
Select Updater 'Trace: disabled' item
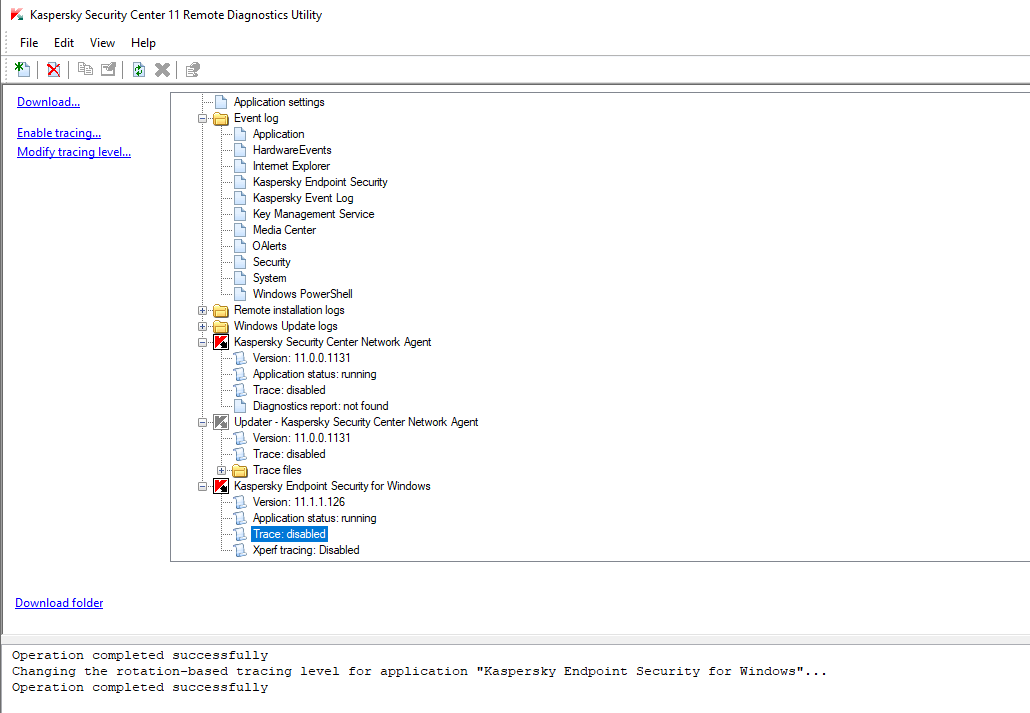[289, 454]
